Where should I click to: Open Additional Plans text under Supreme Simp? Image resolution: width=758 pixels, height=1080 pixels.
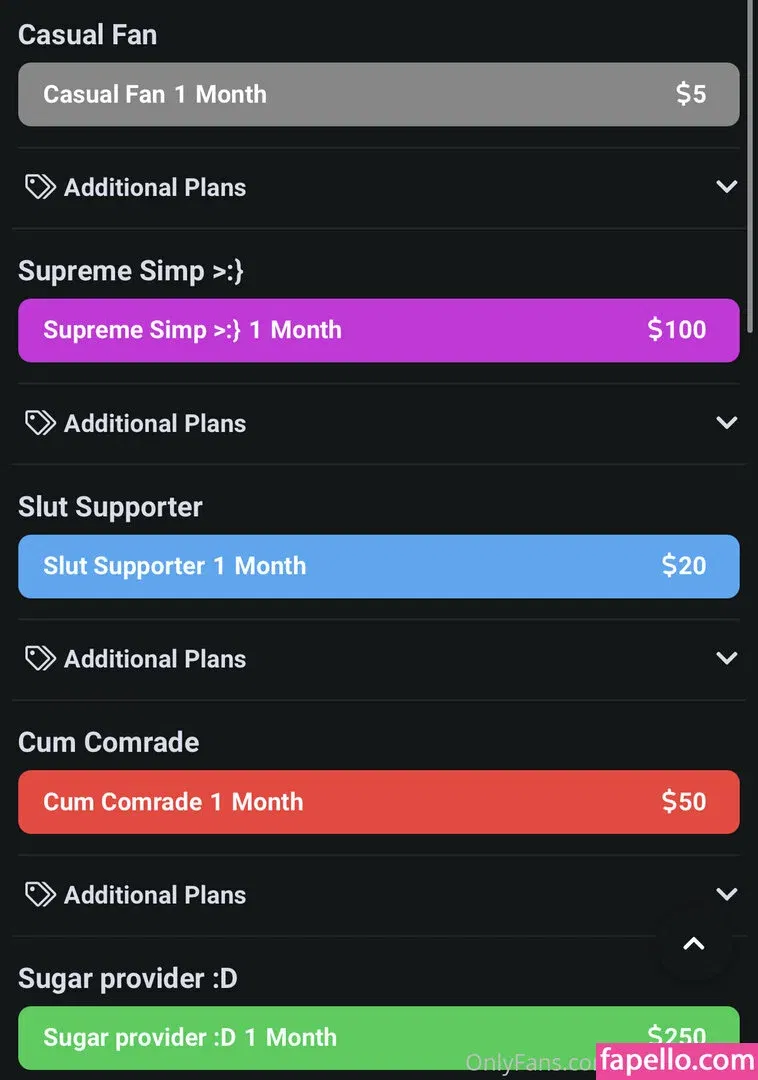tap(155, 424)
